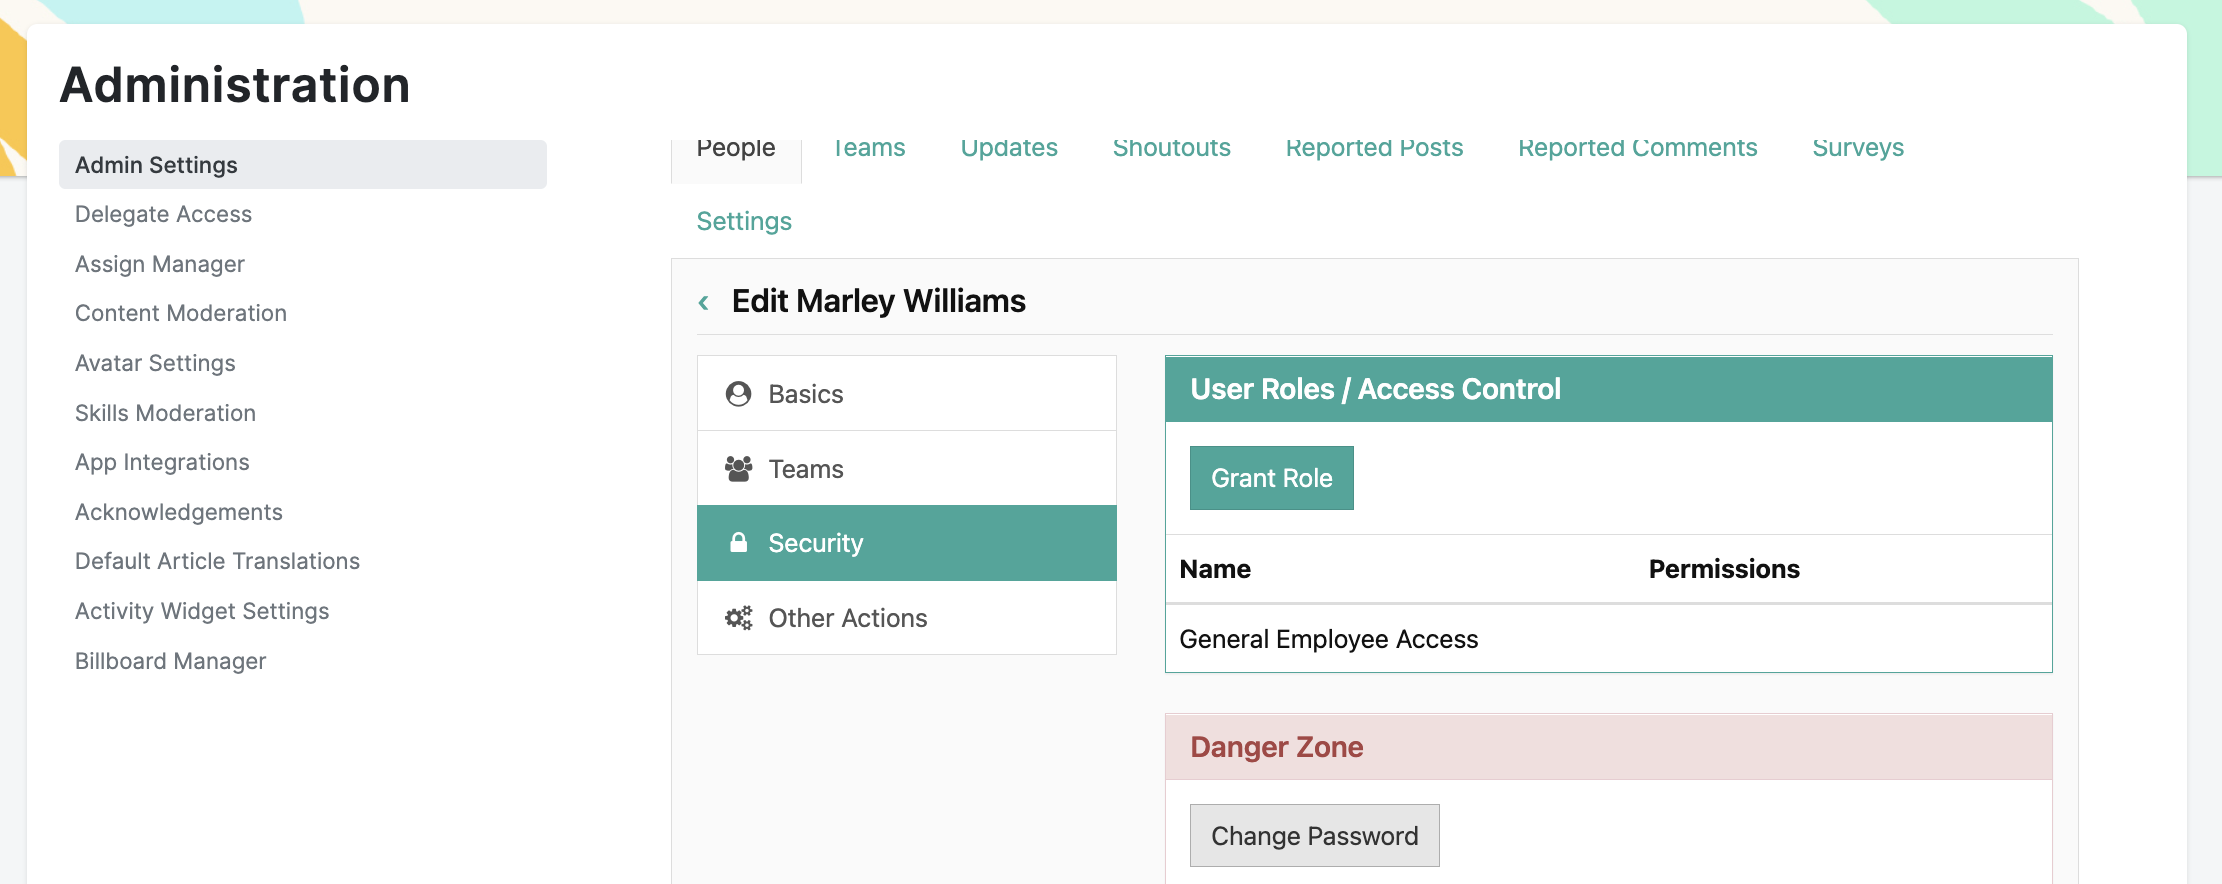2222x884 pixels.
Task: Click the user profile icon next to Basics
Action: [x=739, y=394]
